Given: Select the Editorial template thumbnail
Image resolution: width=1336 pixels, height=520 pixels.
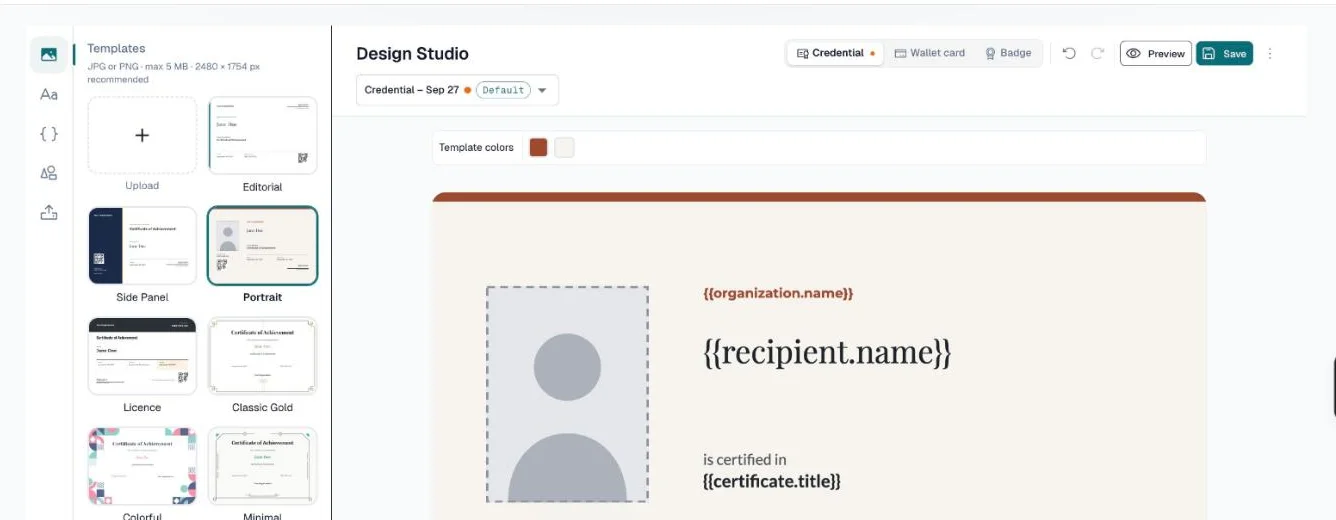Looking at the screenshot, I should (x=262, y=136).
